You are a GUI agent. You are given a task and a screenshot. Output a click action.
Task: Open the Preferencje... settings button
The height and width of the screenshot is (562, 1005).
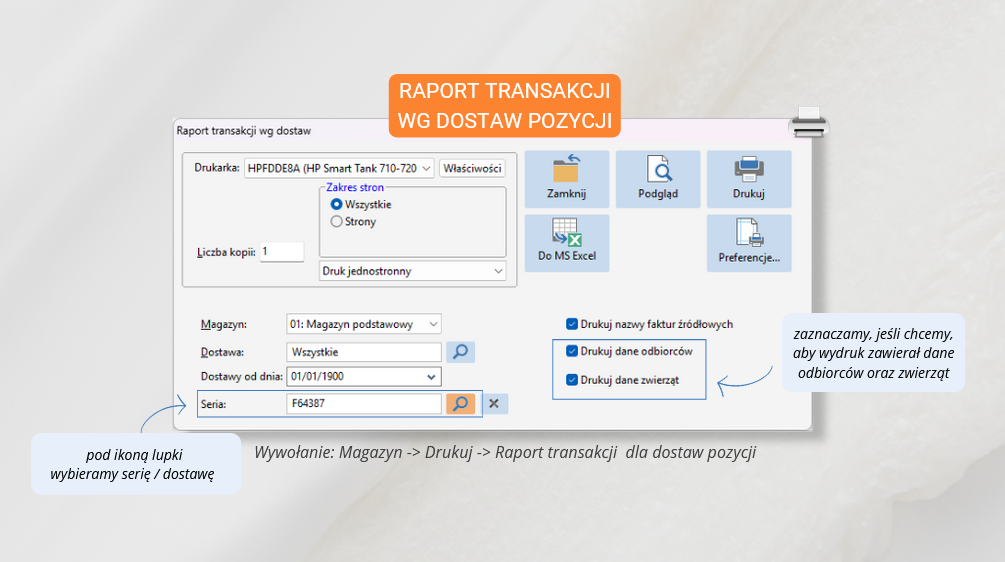coord(749,243)
